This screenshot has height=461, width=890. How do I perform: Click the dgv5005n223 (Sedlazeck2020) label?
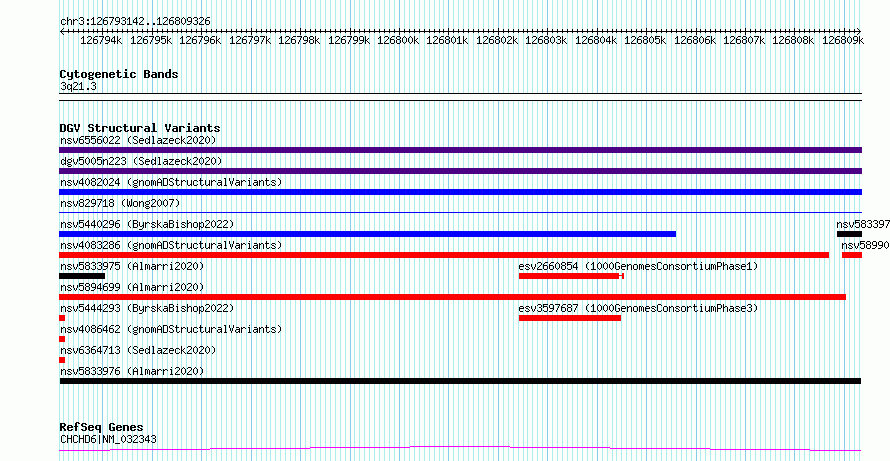(141, 161)
